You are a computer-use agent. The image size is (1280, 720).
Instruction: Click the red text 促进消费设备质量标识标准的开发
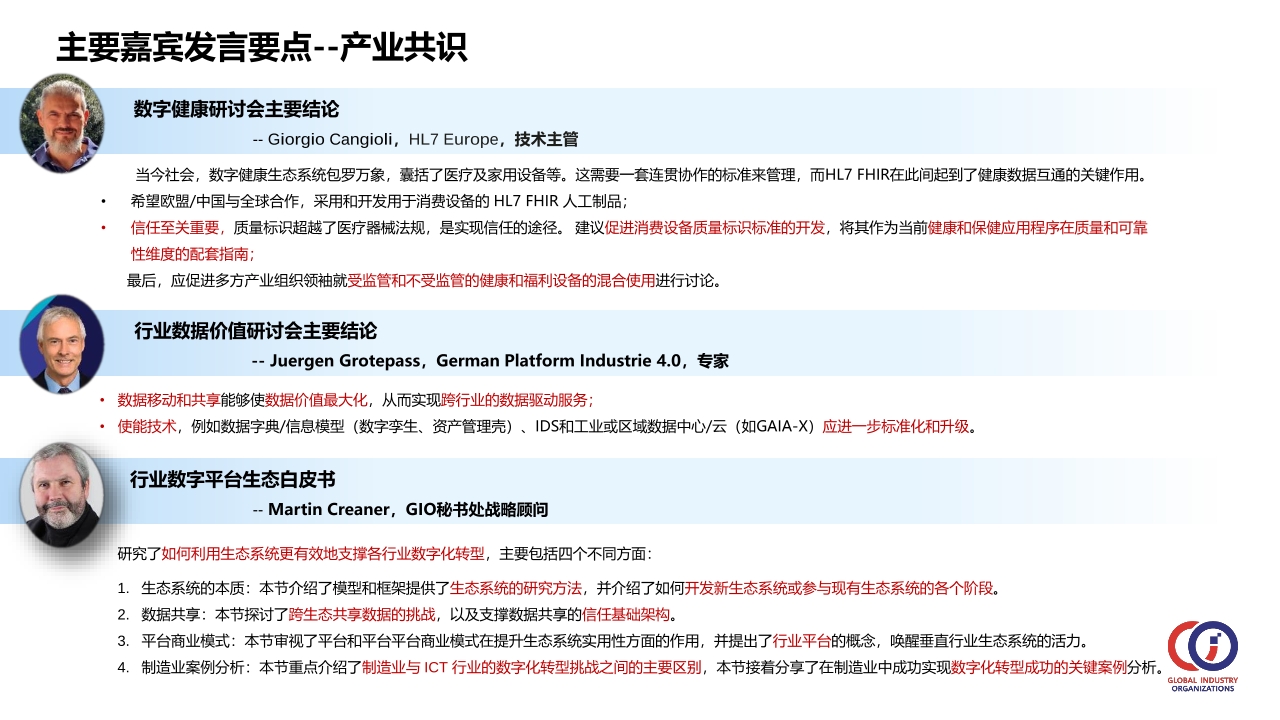(716, 227)
